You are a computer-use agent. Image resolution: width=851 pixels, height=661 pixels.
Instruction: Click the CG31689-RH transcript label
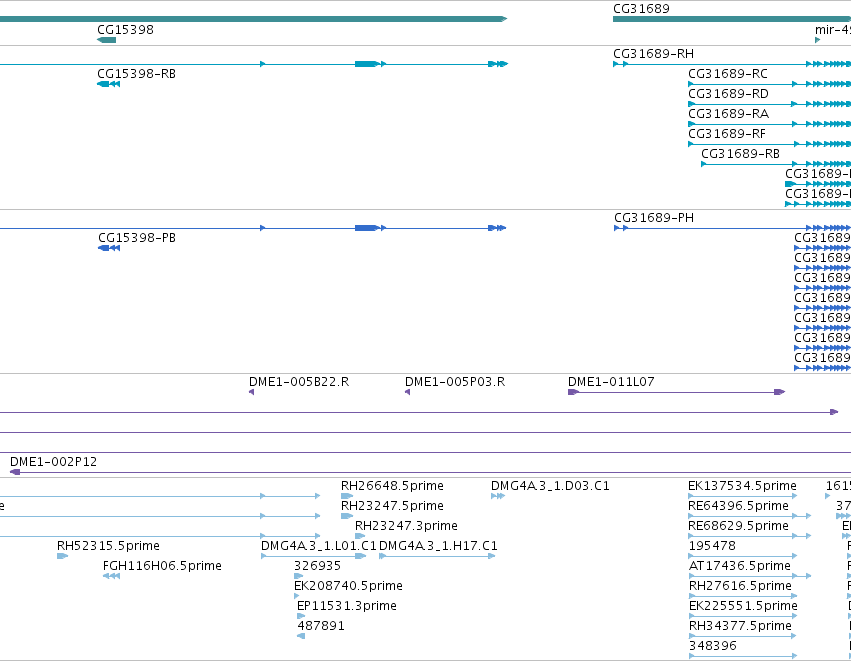click(x=653, y=54)
